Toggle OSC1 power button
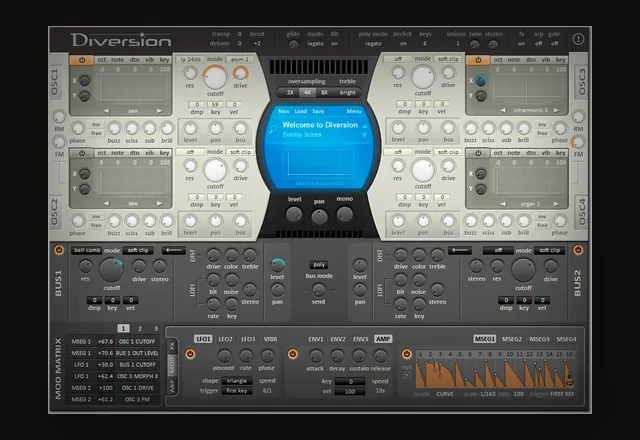The height and width of the screenshot is (440, 640). coord(82,60)
